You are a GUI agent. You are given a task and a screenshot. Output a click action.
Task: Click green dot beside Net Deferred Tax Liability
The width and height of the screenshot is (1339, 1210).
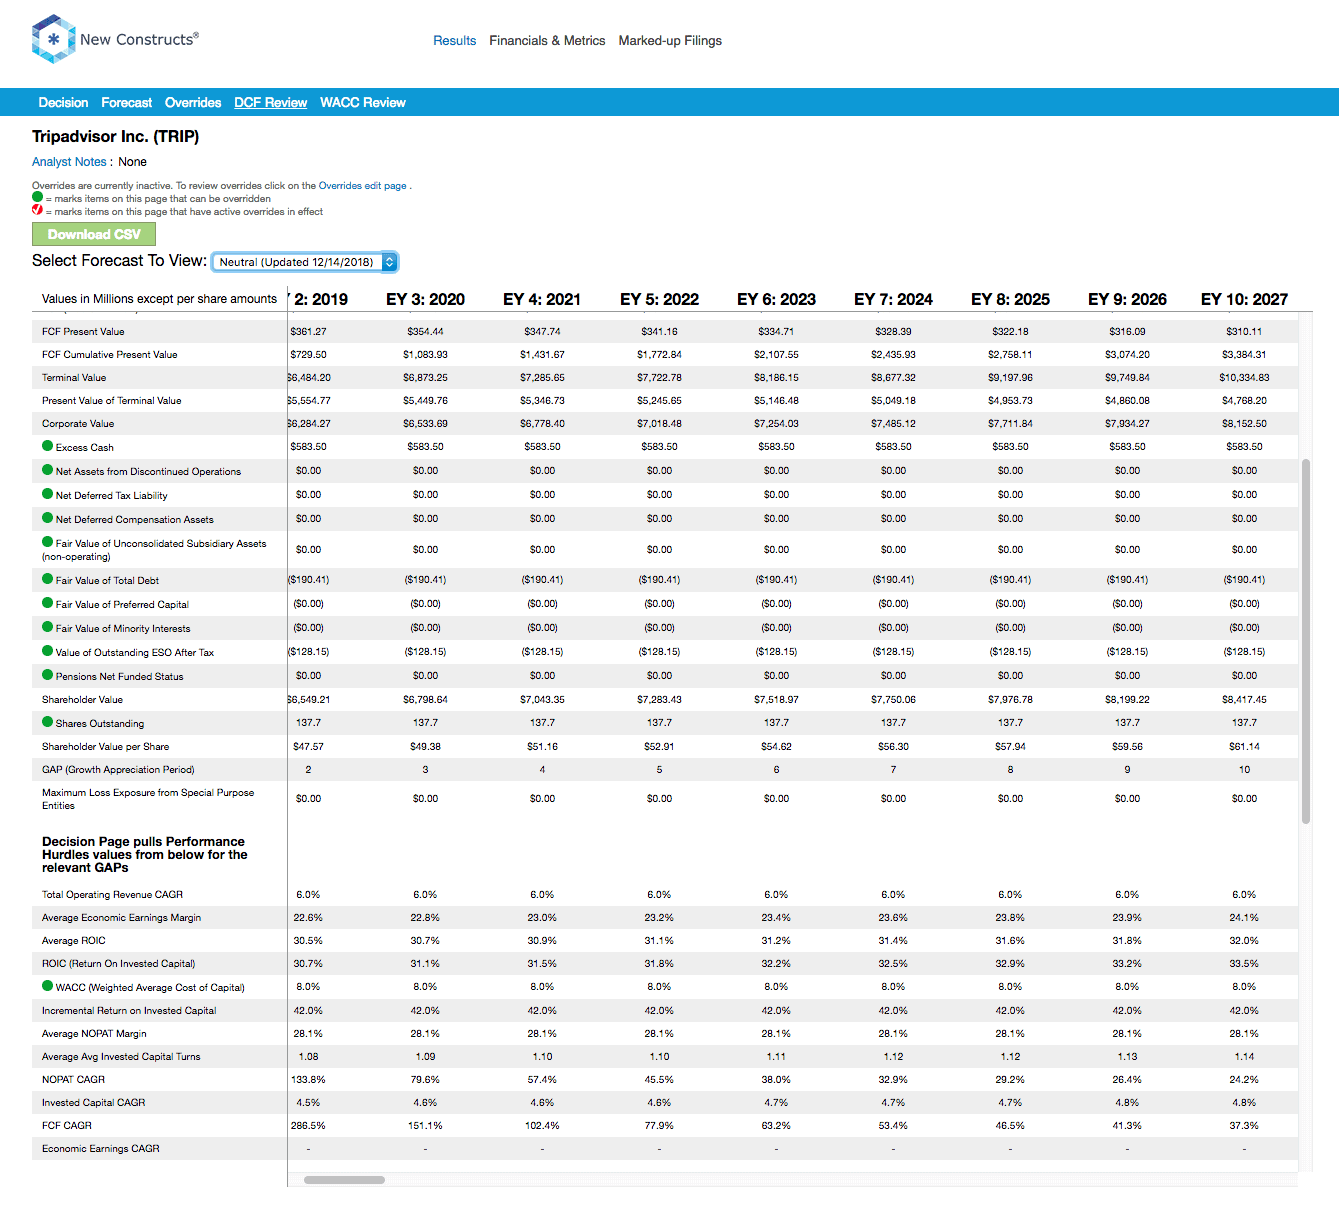(47, 494)
